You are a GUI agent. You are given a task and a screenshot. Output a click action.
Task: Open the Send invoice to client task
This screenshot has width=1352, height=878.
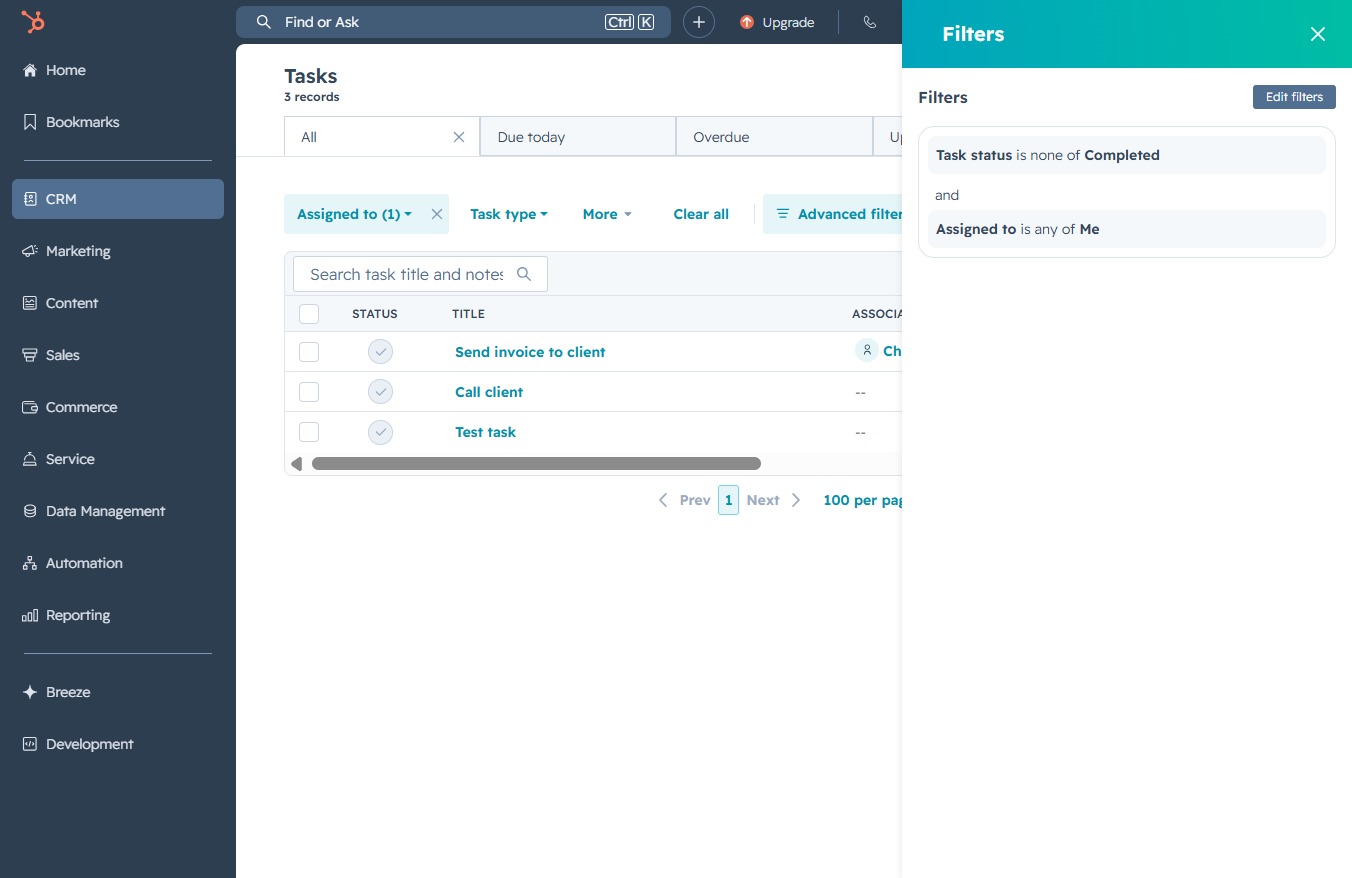tap(530, 352)
